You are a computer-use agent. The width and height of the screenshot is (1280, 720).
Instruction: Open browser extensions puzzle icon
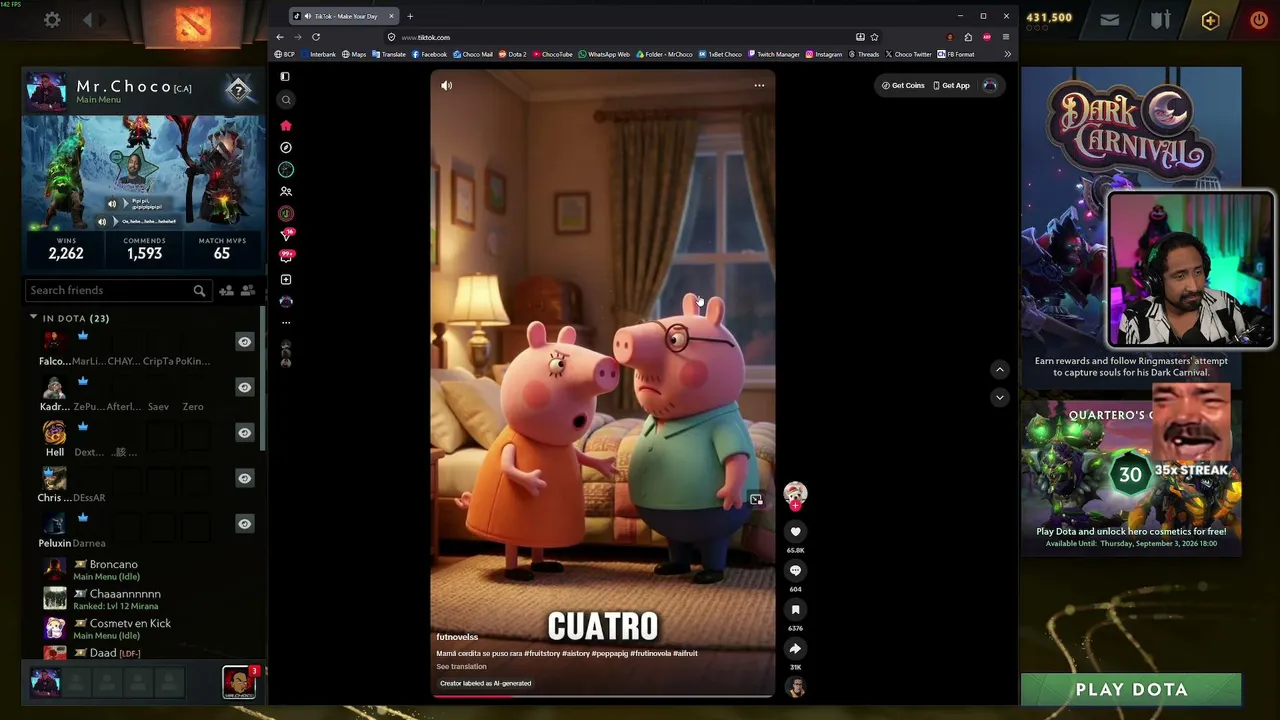968,37
